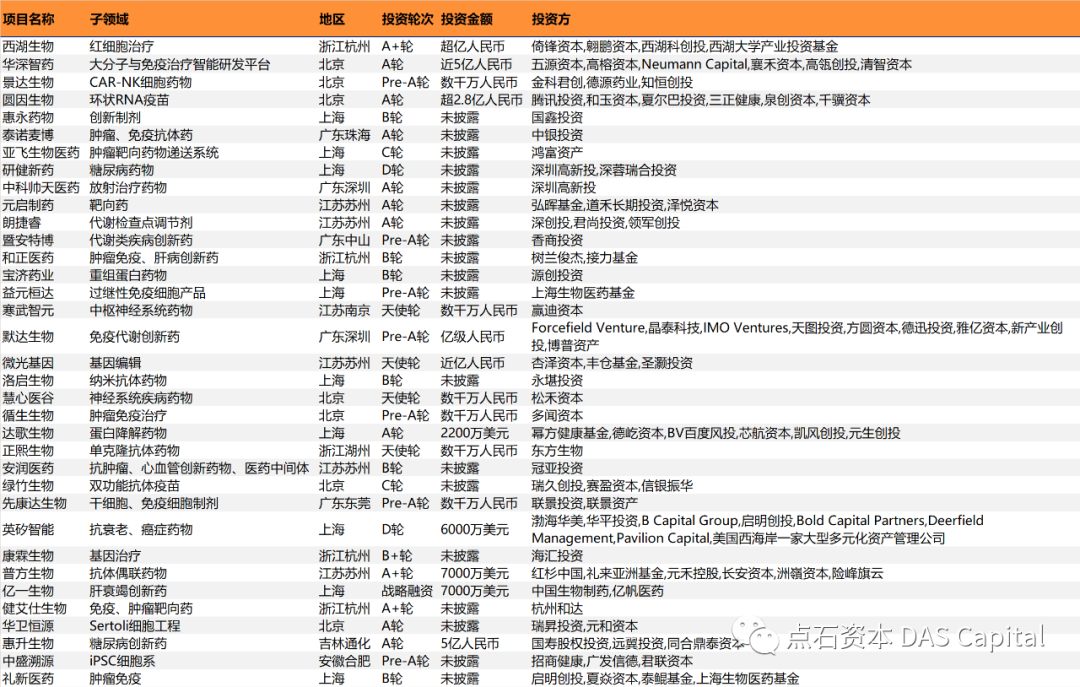The width and height of the screenshot is (1080, 687).
Task: Click the 超2.8亿人民币 amount cell
Action: pyautogui.click(x=481, y=100)
